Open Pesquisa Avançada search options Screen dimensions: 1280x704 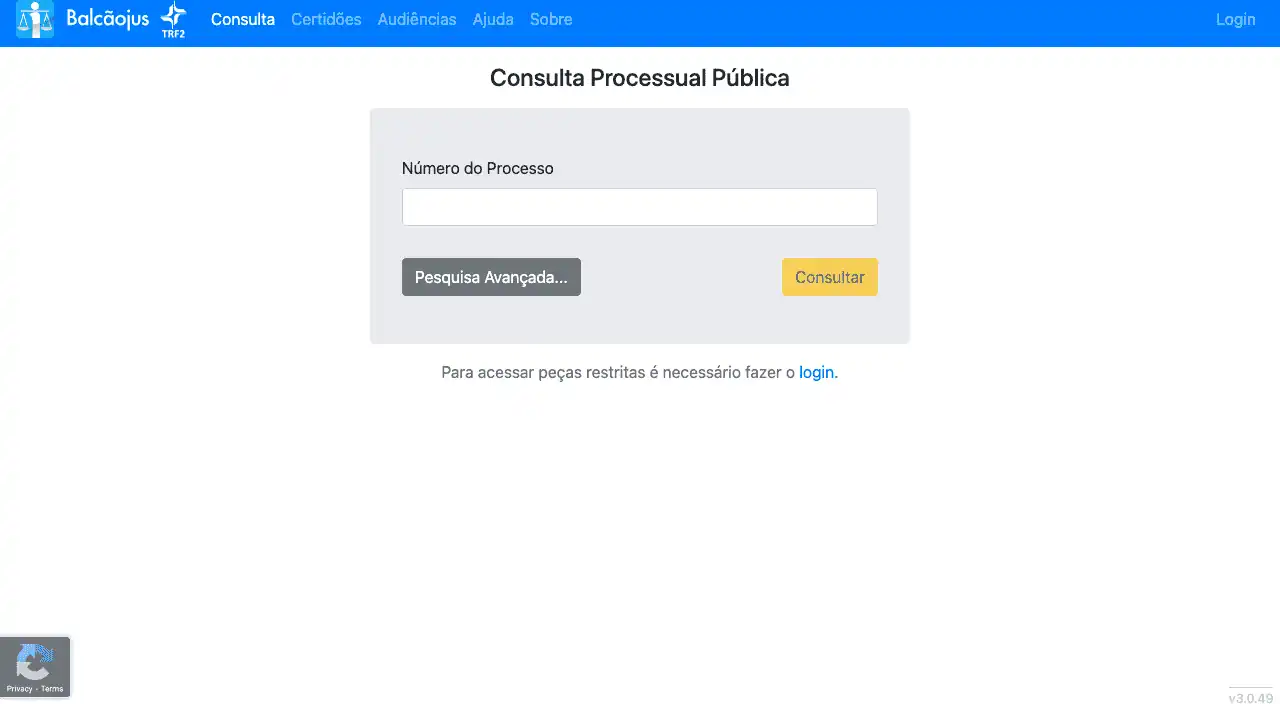coord(491,277)
